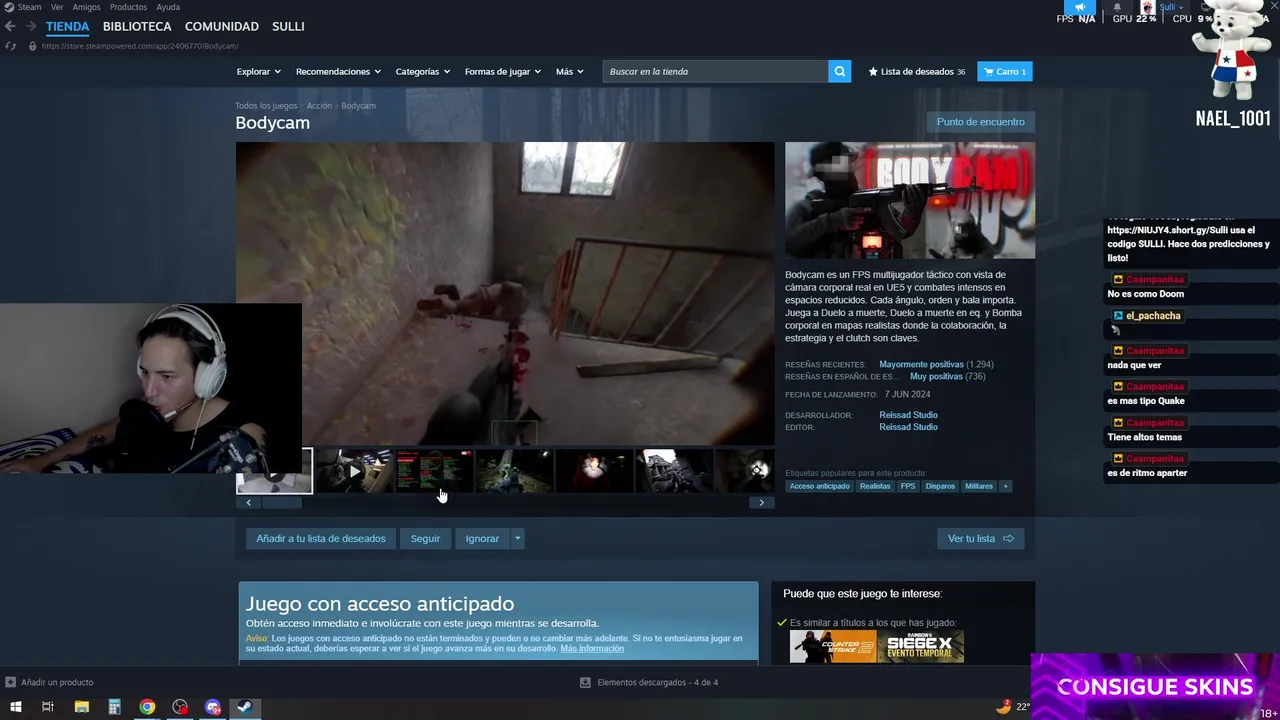Screen dimensions: 1280x720
Task: Click the Steam taskbar icon
Action: (x=244, y=707)
